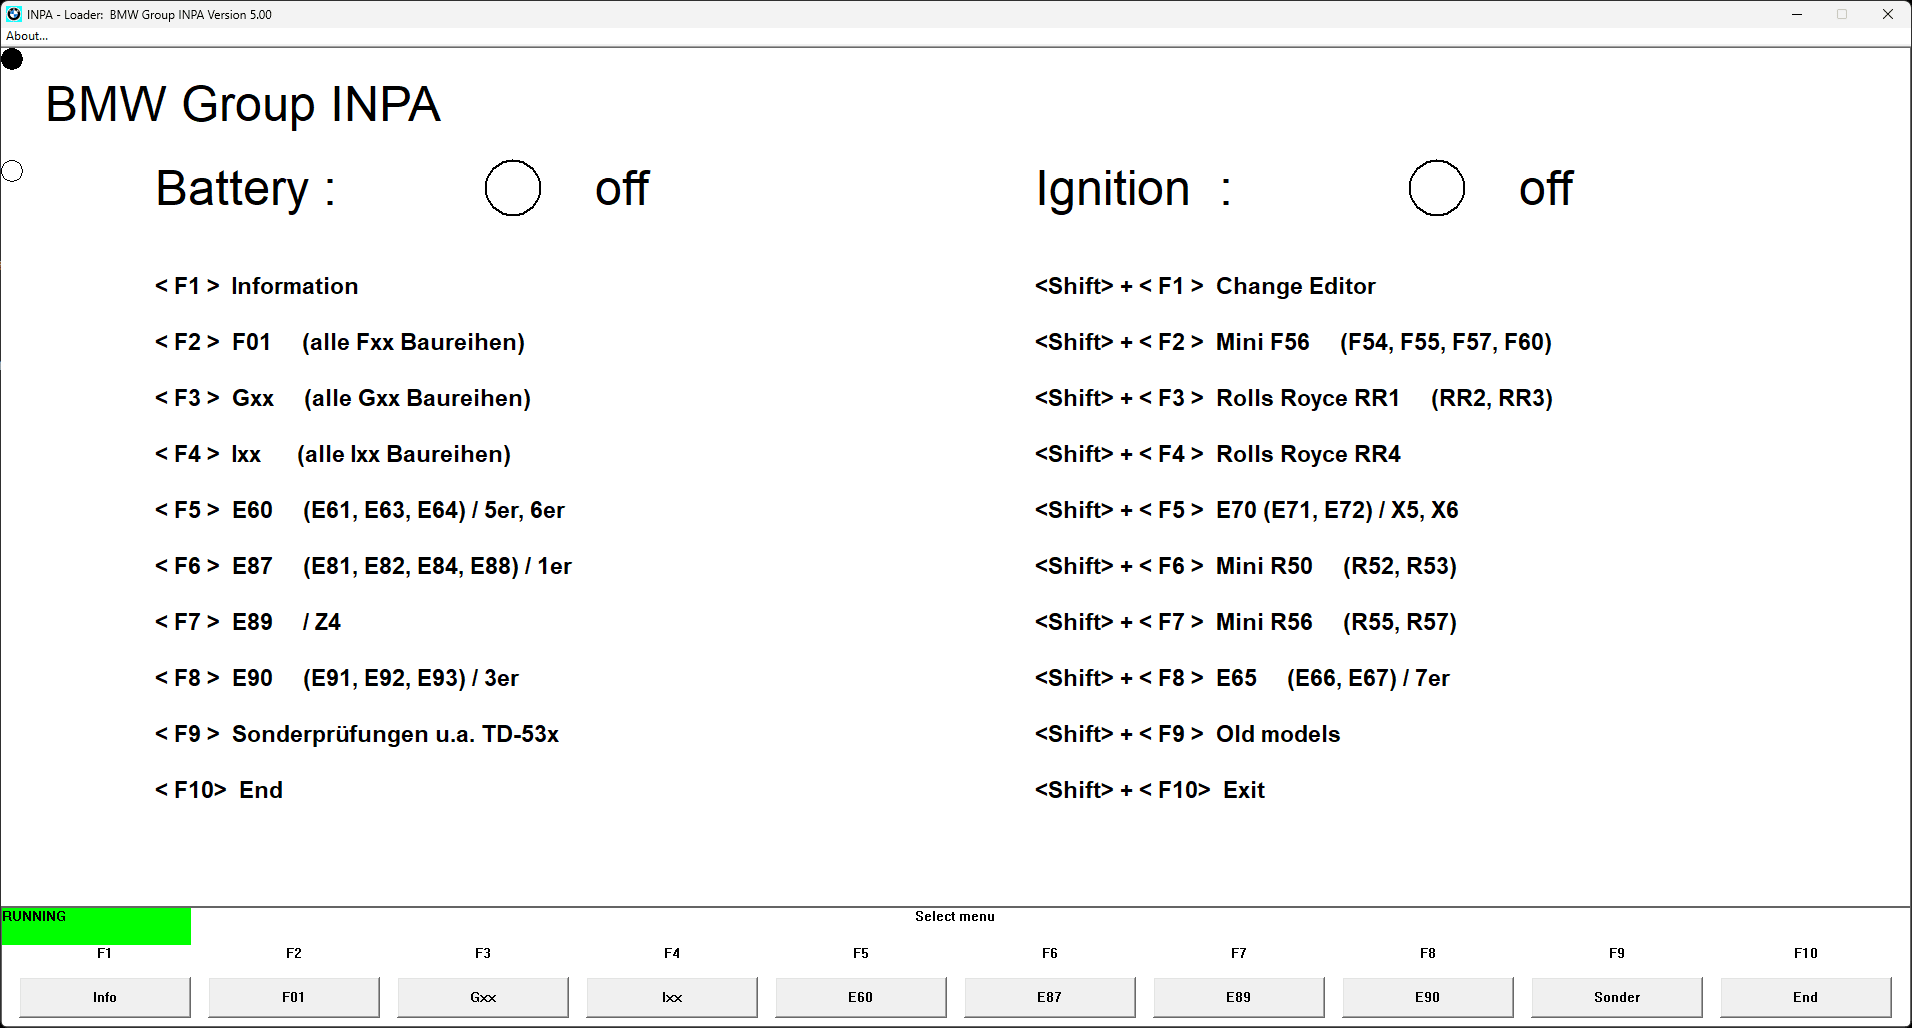Viewport: 1912px width, 1028px height.
Task: Click the Info button under F1
Action: tap(105, 997)
